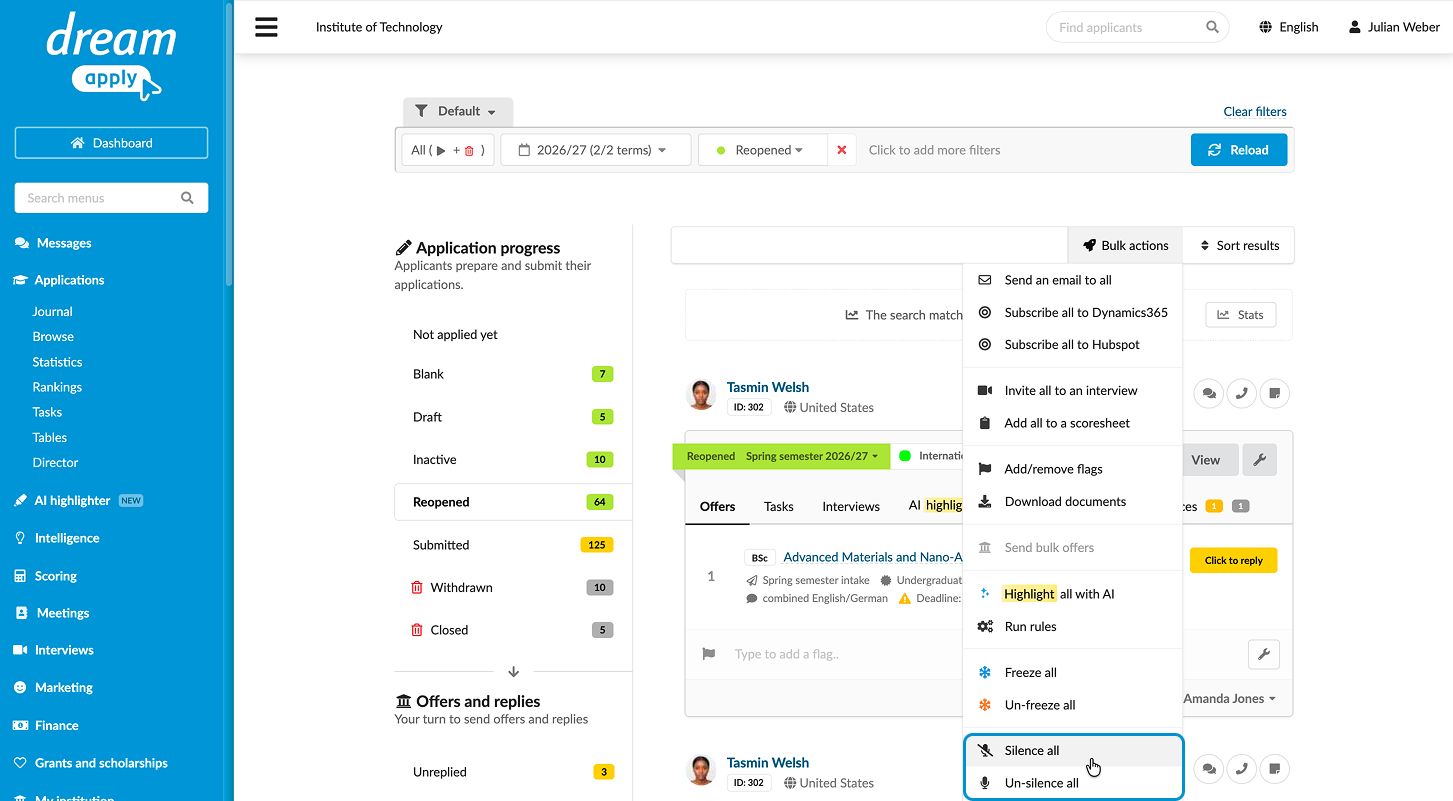Switch to the Tasks tab
The width and height of the screenshot is (1453, 801).
tap(778, 506)
